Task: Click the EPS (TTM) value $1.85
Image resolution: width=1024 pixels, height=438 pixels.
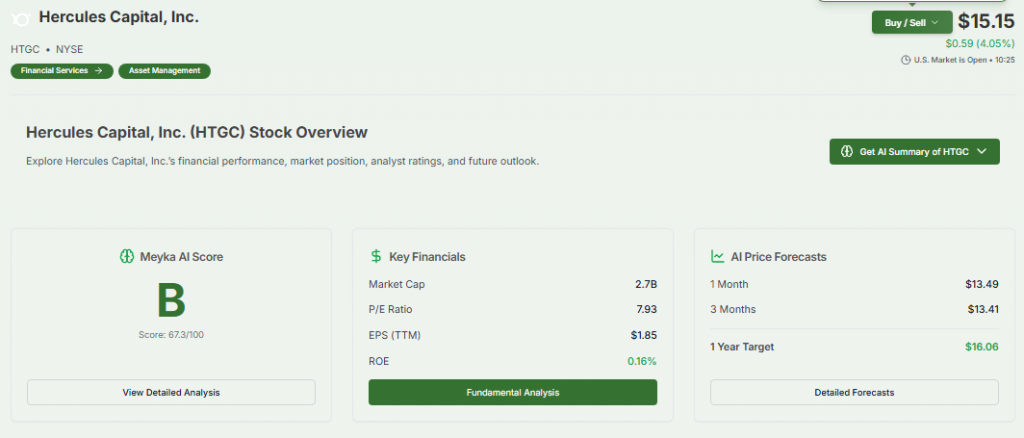Action: tap(643, 335)
